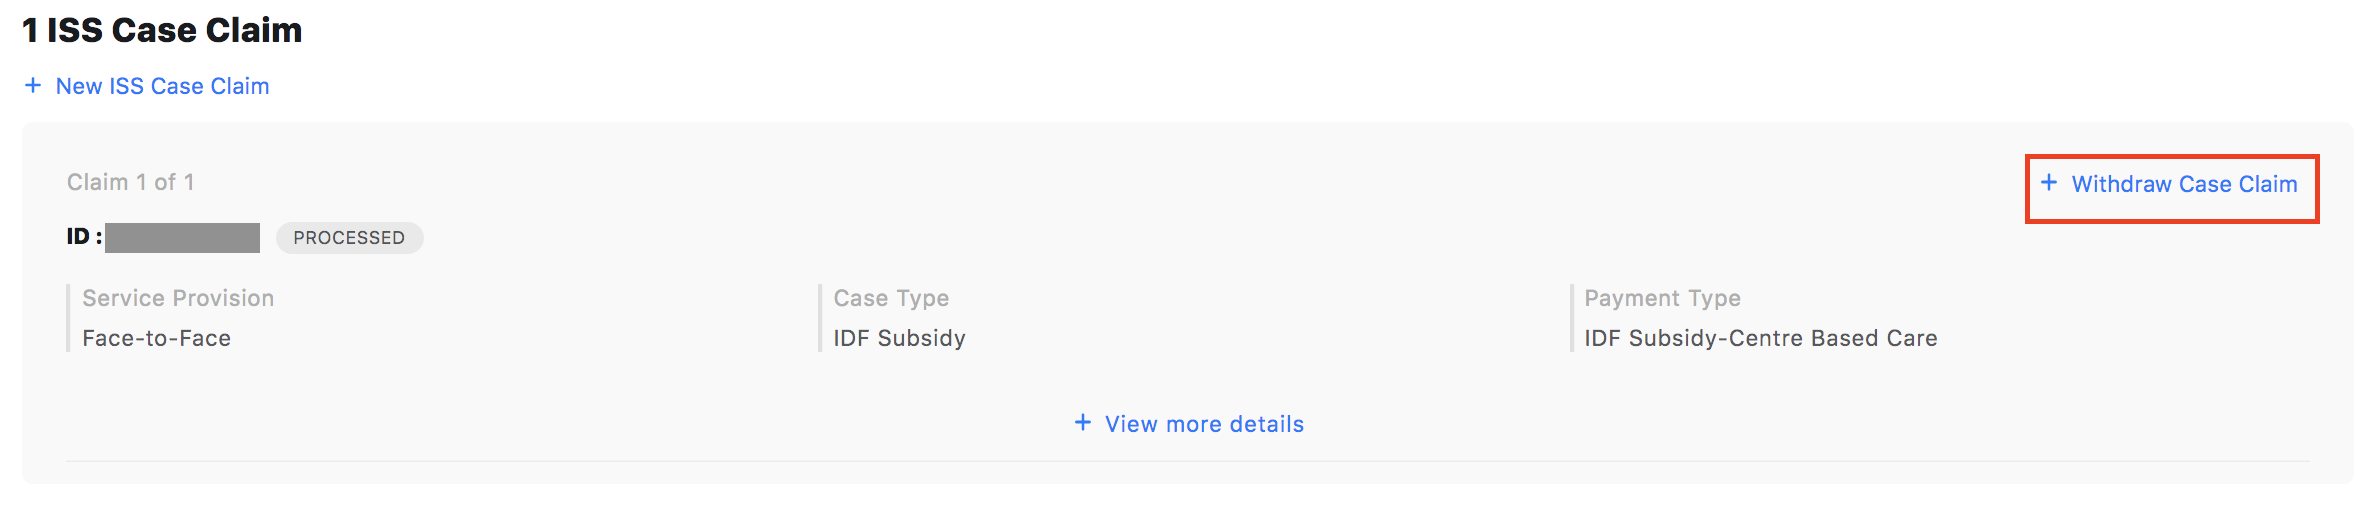2376x510 pixels.
Task: Click the Case Type field label
Action: point(891,298)
